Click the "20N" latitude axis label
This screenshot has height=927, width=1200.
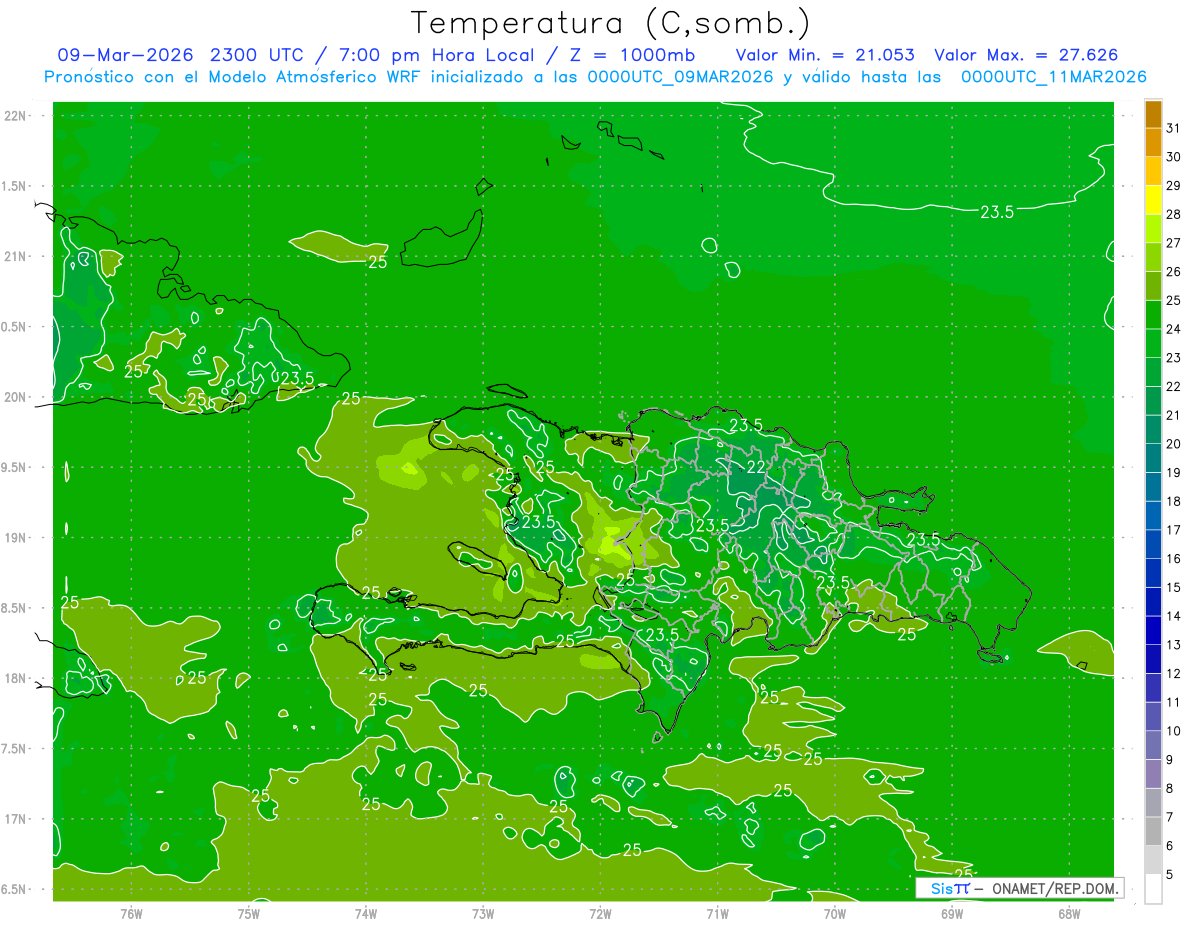pyautogui.click(x=16, y=397)
